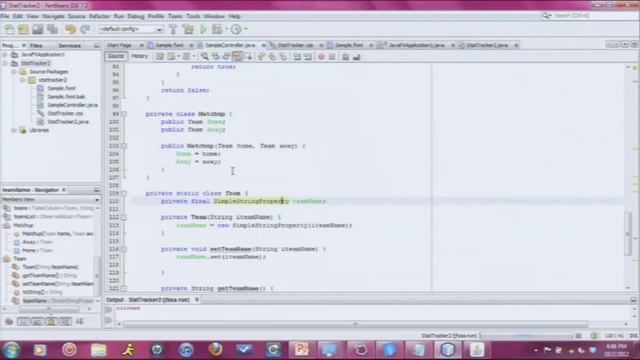The image size is (640, 360).
Task: Open the Tools menu
Action: click(193, 16)
